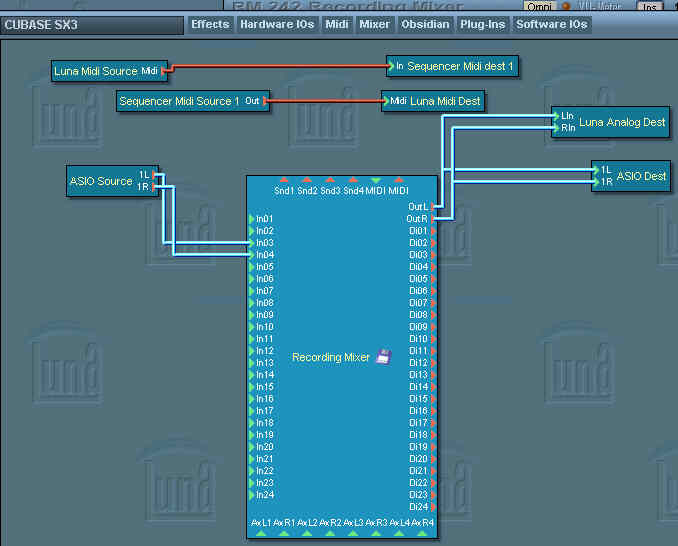Click the red MIDI cable from Luna Midi Source

(x=281, y=66)
